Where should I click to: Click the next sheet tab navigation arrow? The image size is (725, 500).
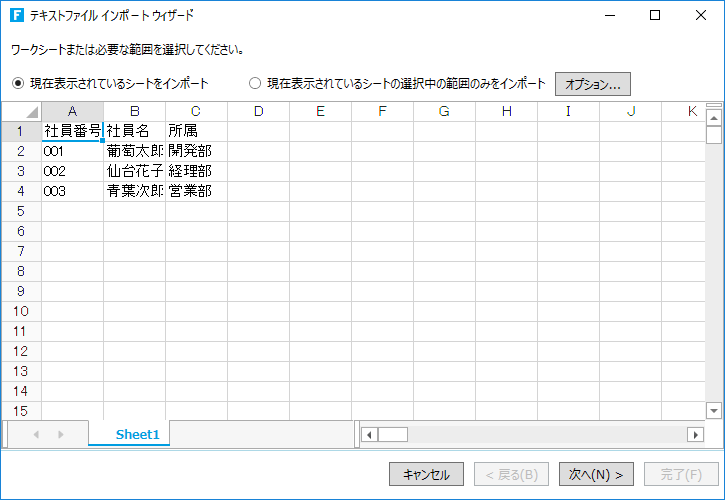pyautogui.click(x=61, y=435)
